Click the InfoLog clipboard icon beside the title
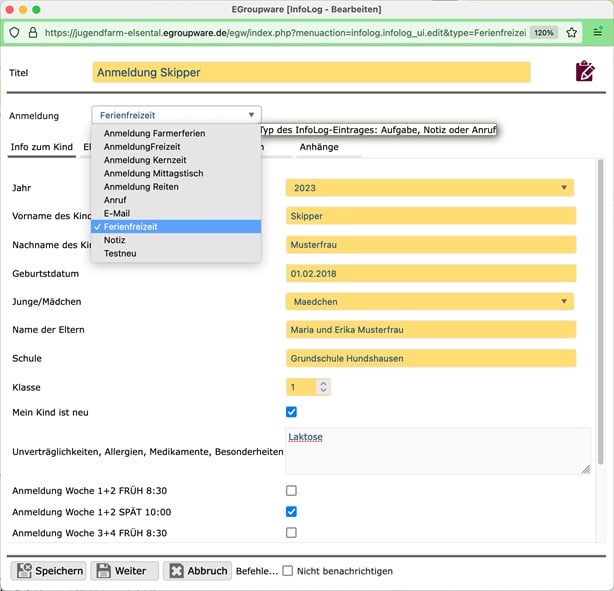The width and height of the screenshot is (614, 591). click(585, 72)
